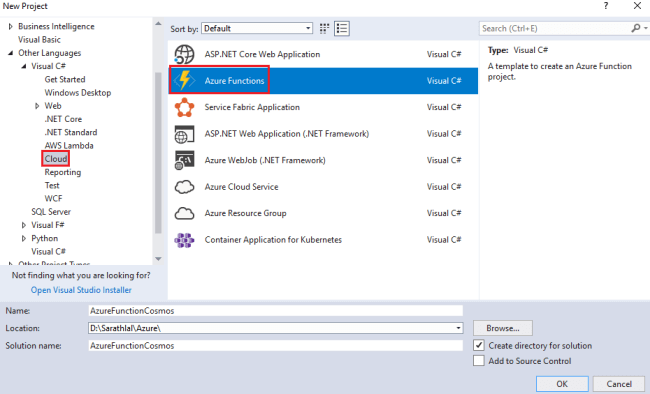Screen dimensions: 650x394
Task: Select .NET Standard category
Action: click(x=71, y=132)
